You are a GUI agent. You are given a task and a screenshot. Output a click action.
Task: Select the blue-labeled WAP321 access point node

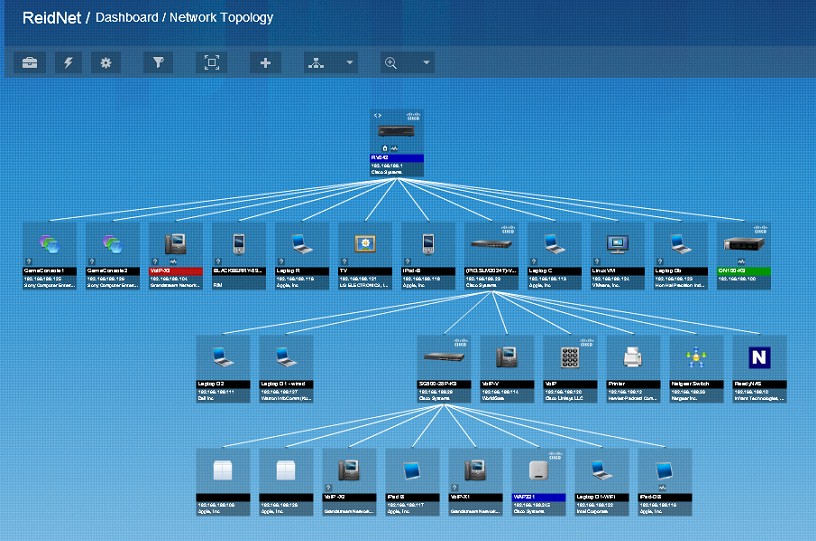pyautogui.click(x=539, y=482)
